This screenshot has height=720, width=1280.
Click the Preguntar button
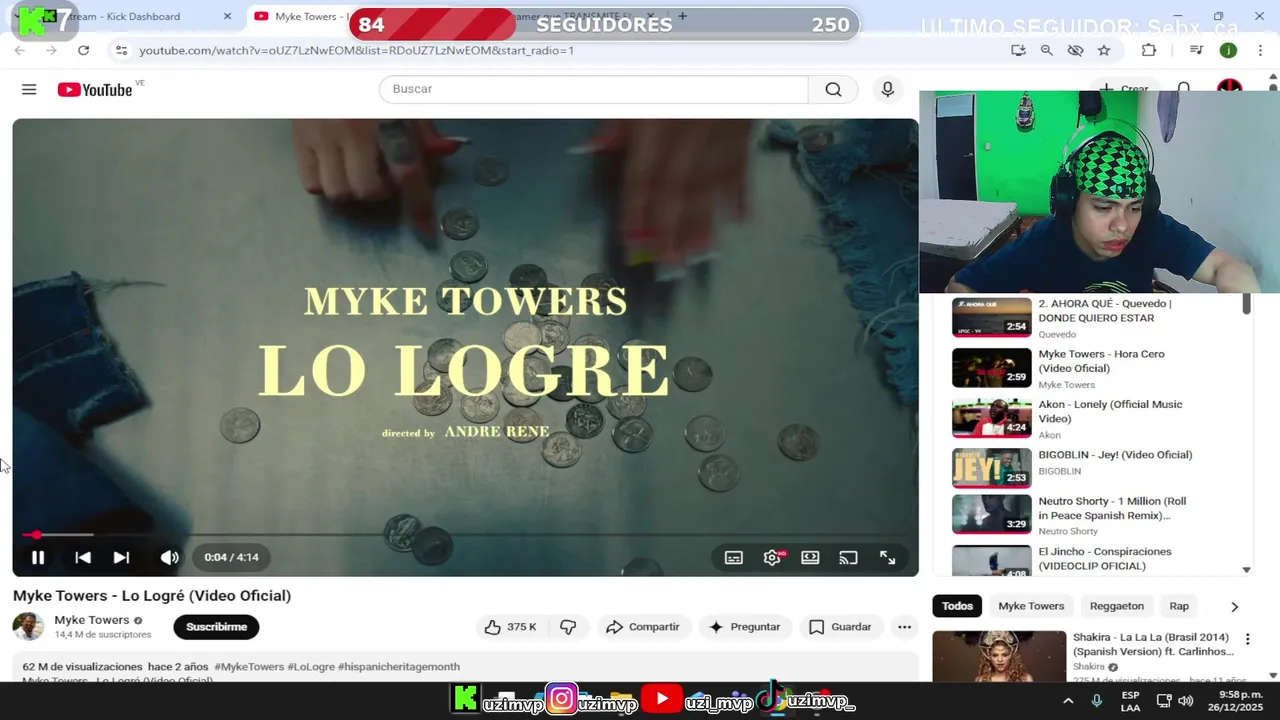coord(744,627)
